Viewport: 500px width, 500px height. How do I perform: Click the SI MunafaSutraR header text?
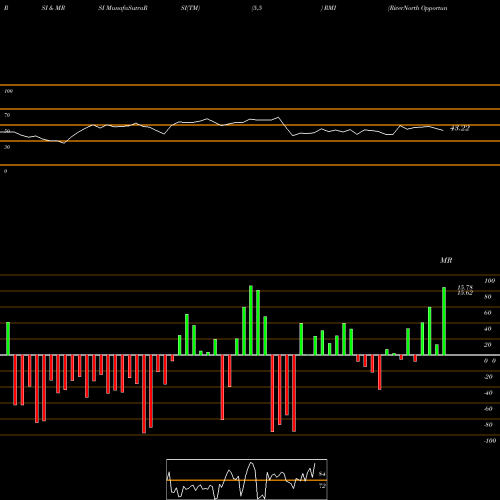tap(123, 8)
